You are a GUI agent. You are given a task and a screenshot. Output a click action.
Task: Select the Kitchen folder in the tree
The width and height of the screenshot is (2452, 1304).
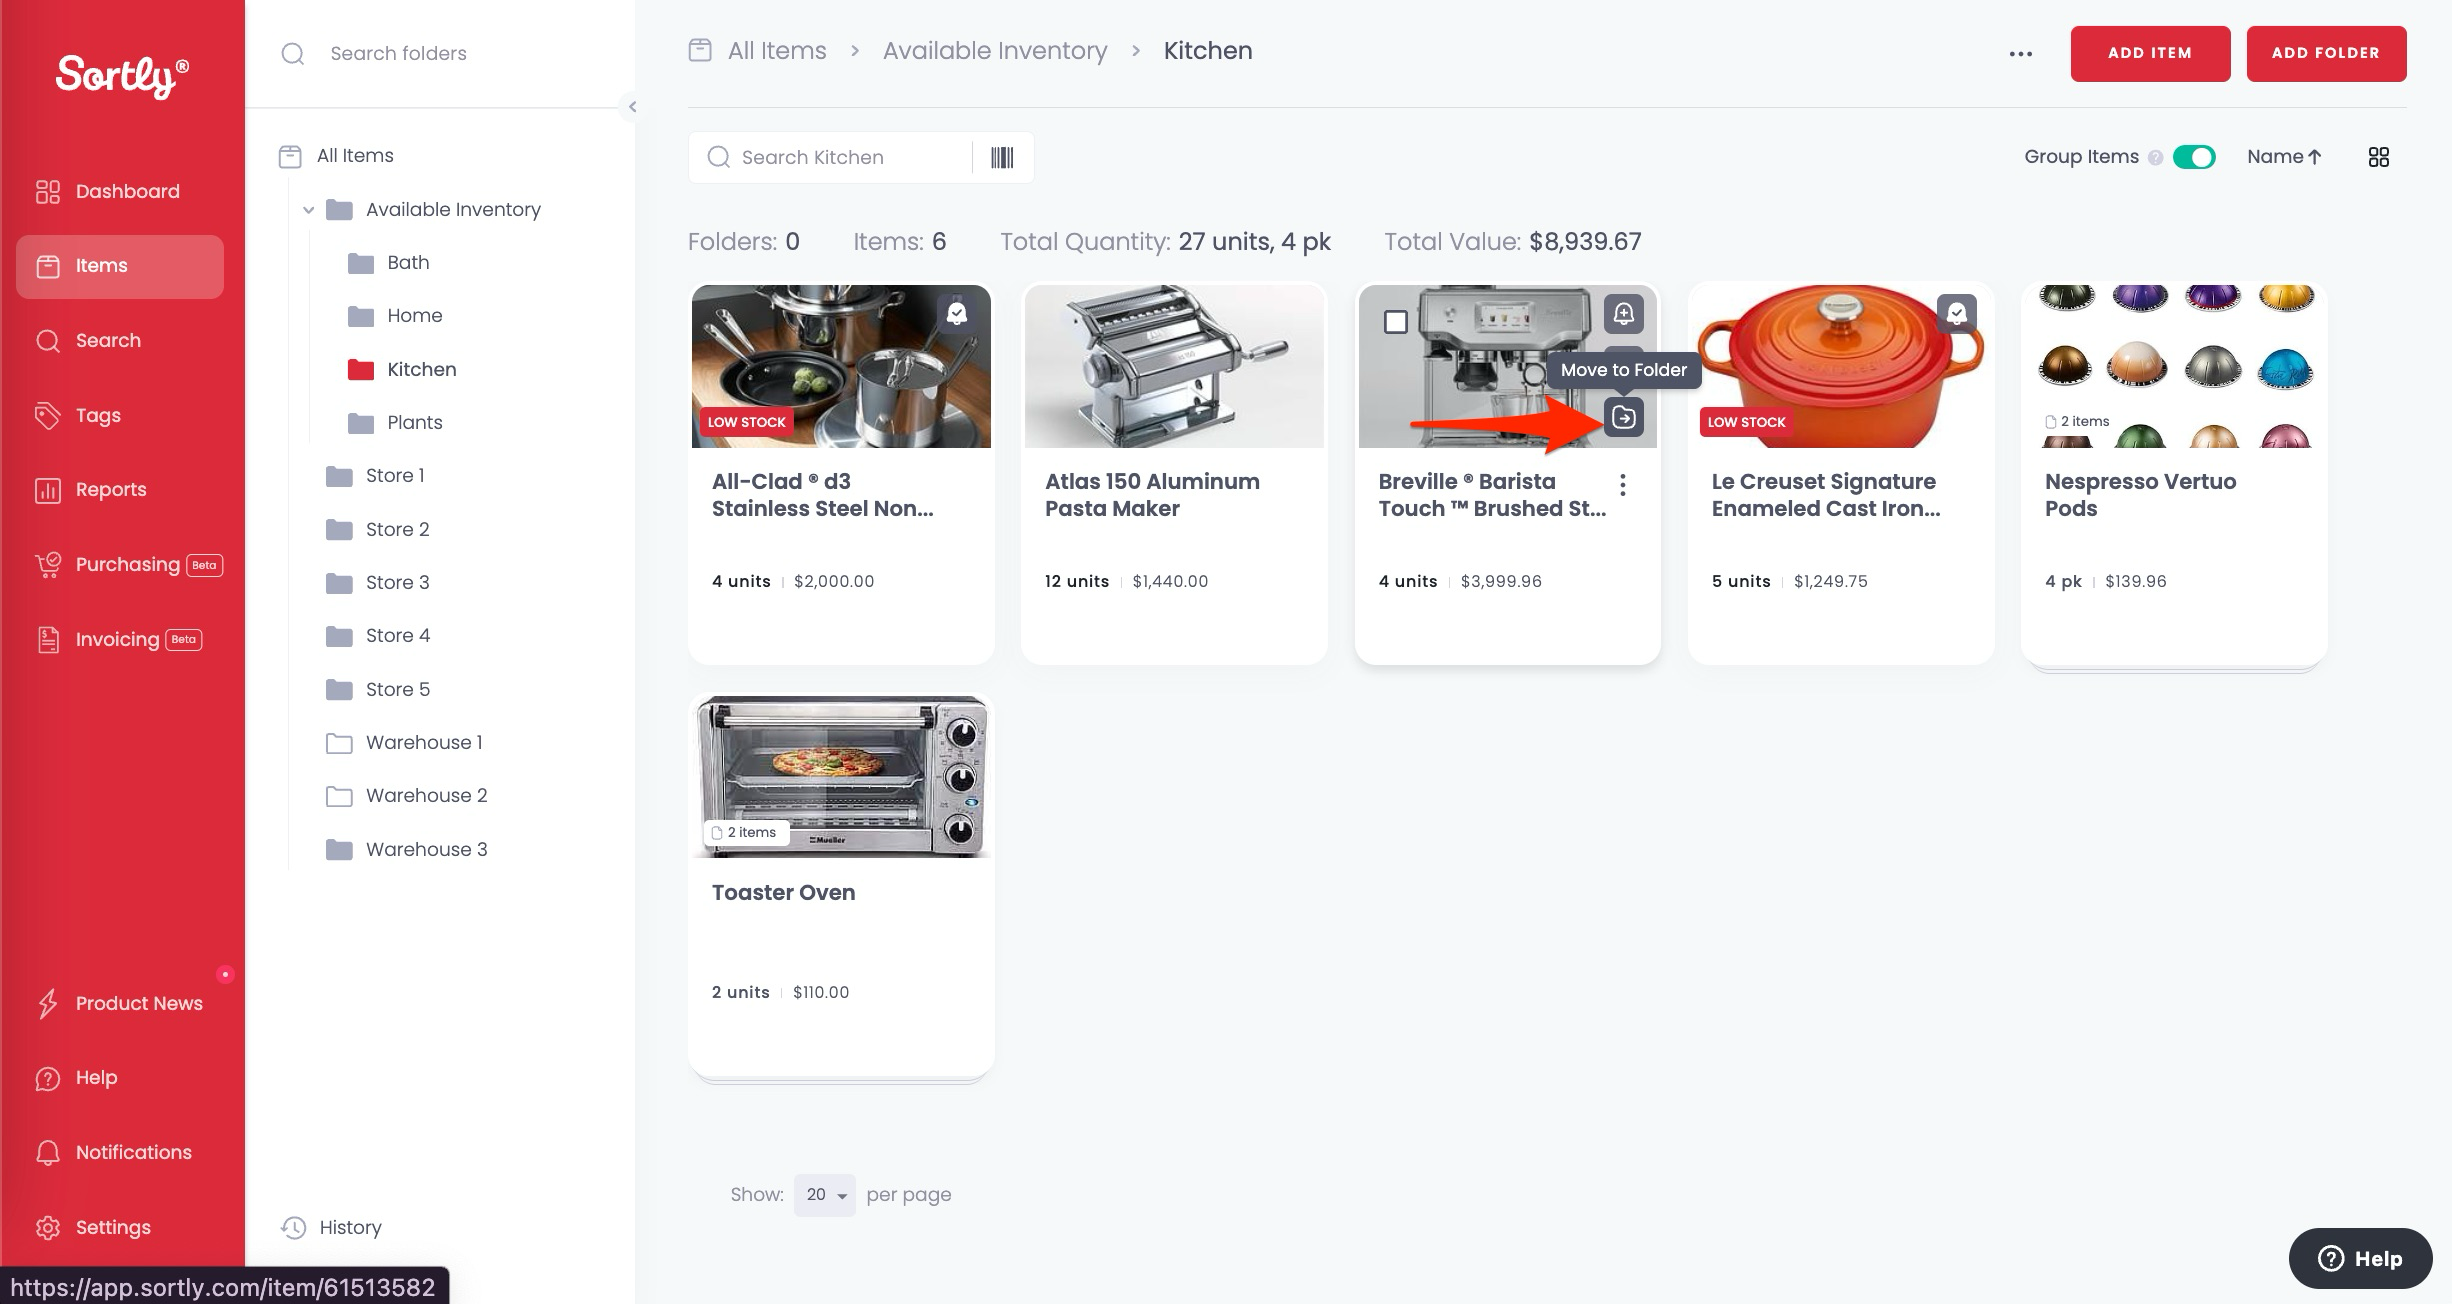[402, 369]
